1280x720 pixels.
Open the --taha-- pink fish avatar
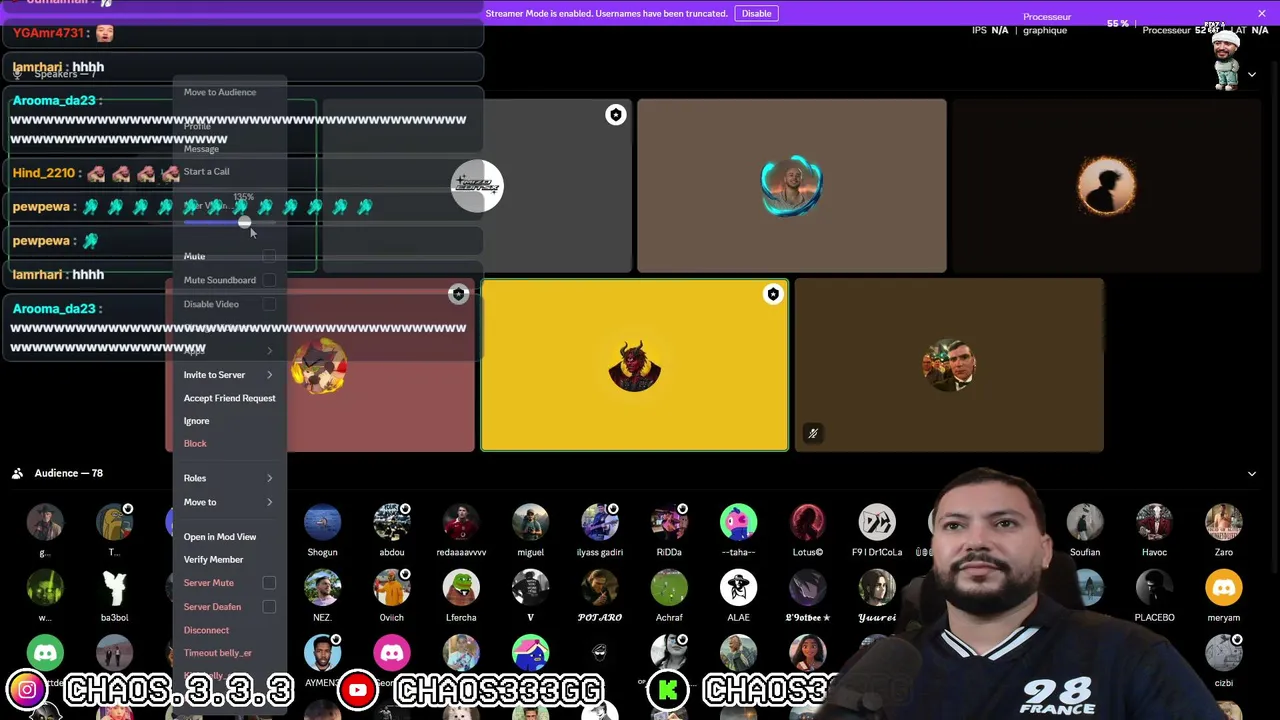click(738, 522)
